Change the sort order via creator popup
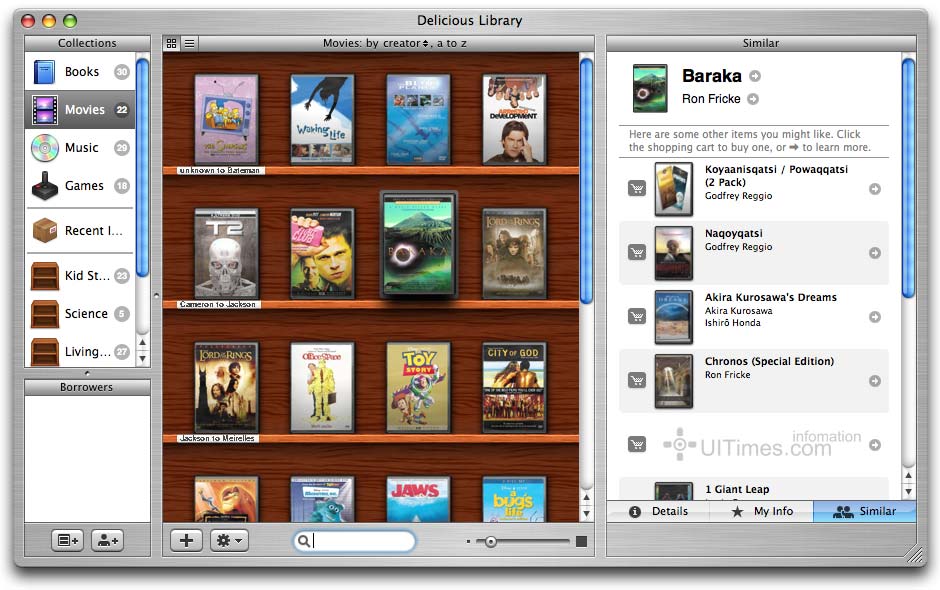Screen dimensions: 940x590 [406, 43]
